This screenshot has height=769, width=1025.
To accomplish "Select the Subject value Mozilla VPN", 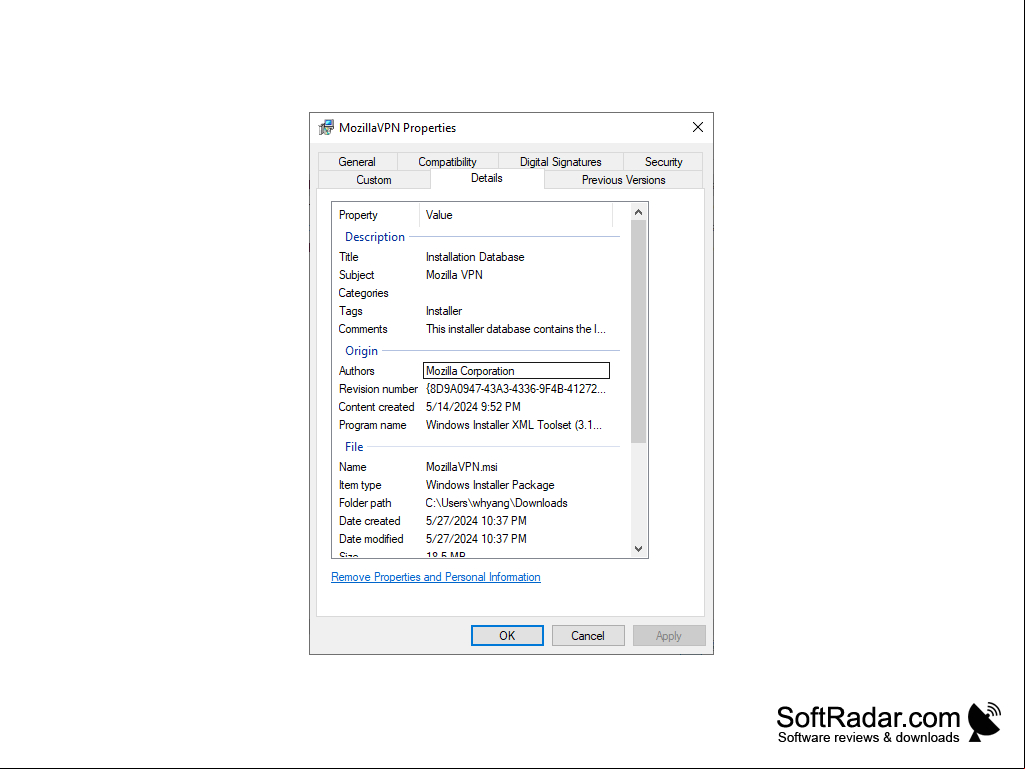I will click(x=454, y=275).
